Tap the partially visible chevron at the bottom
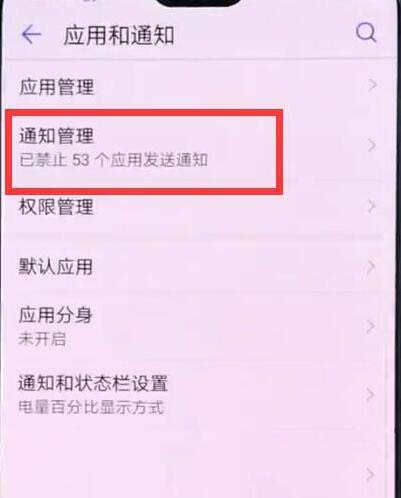Viewport: 401px width, 498px height. [369, 475]
